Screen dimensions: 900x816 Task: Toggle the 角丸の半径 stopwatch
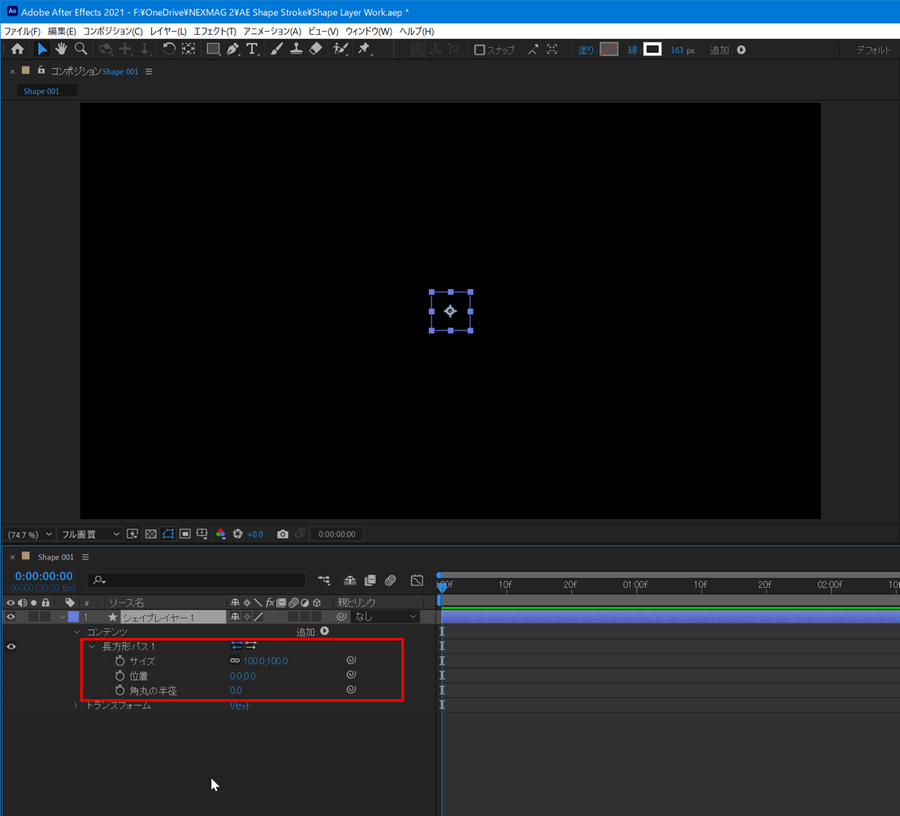[x=120, y=690]
